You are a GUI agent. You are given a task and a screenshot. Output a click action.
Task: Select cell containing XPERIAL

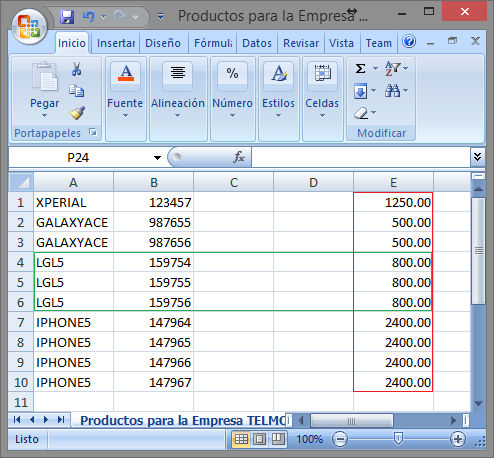click(73, 202)
